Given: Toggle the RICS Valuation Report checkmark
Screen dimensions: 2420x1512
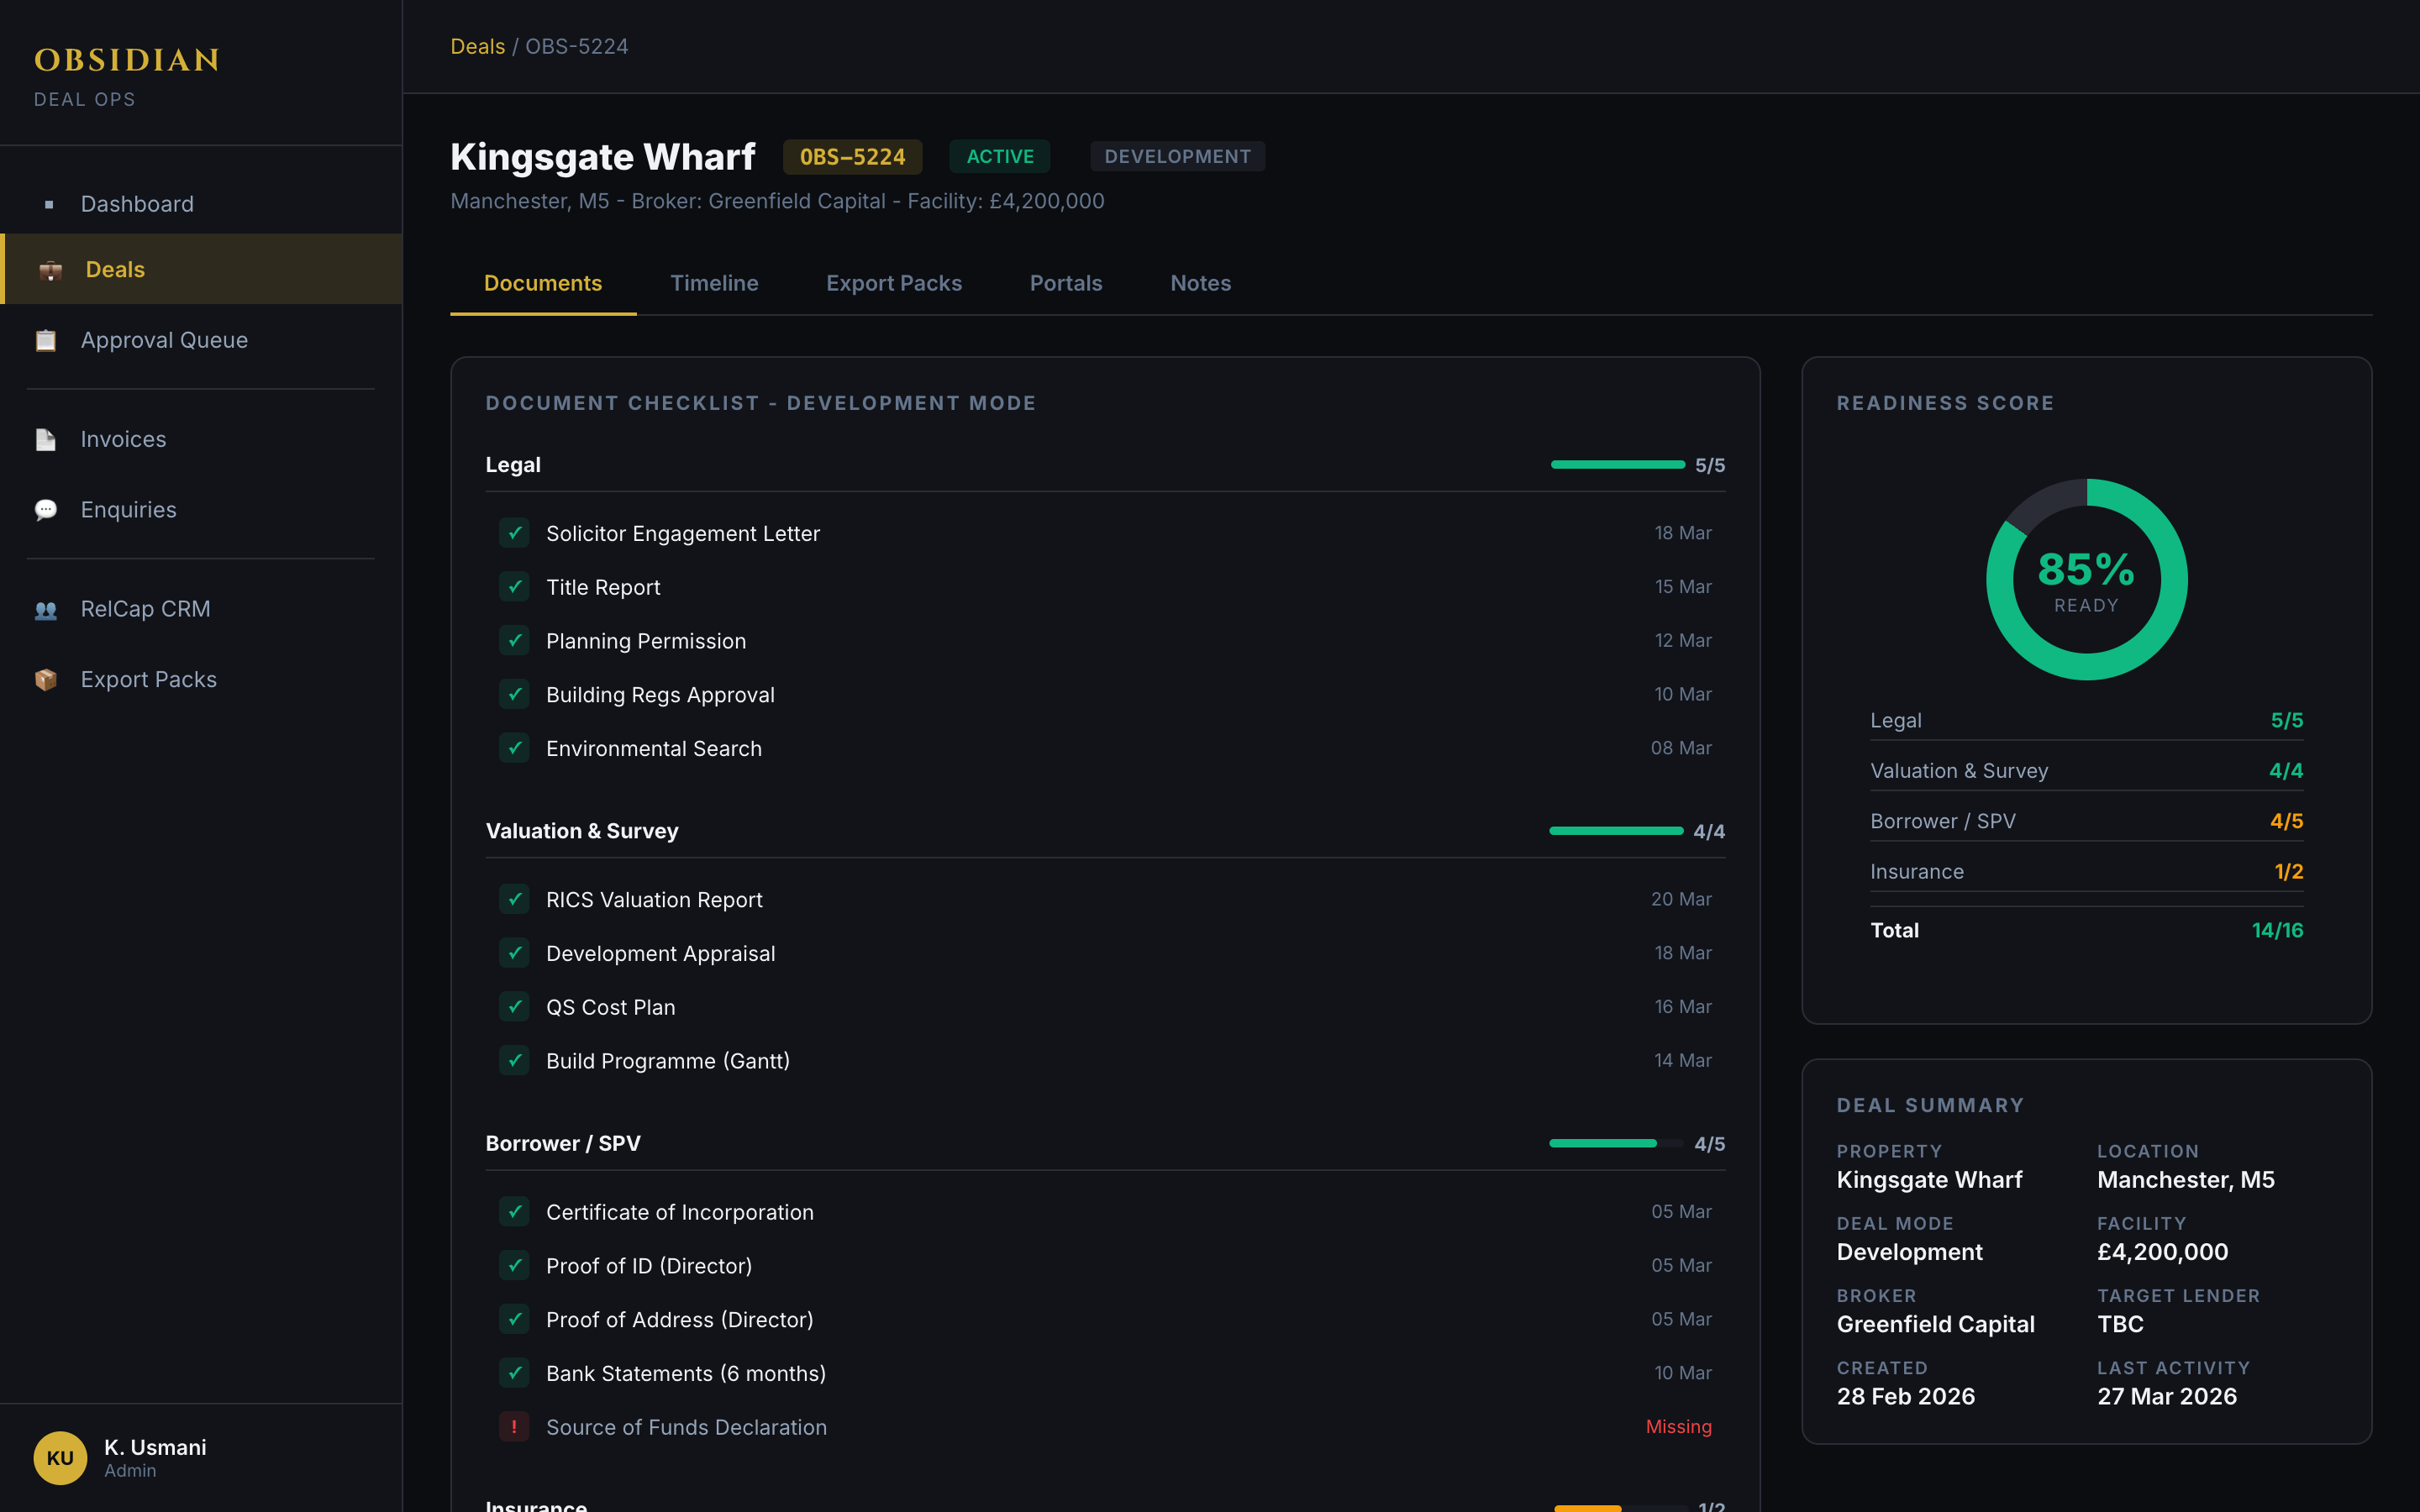Looking at the screenshot, I should click(514, 899).
